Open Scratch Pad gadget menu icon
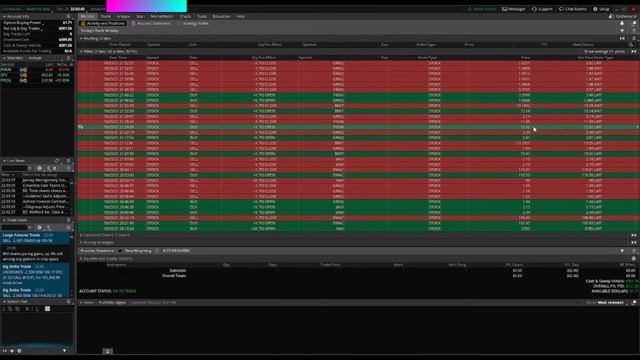This screenshot has width=640, height=360. coord(68,302)
